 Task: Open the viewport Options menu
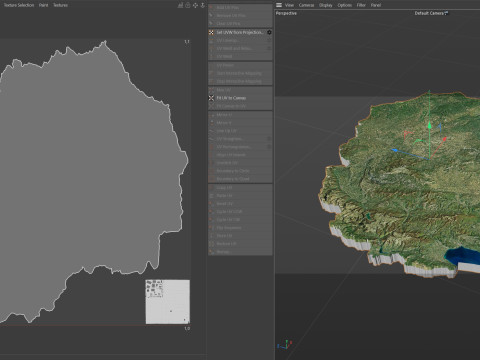[x=345, y=5]
